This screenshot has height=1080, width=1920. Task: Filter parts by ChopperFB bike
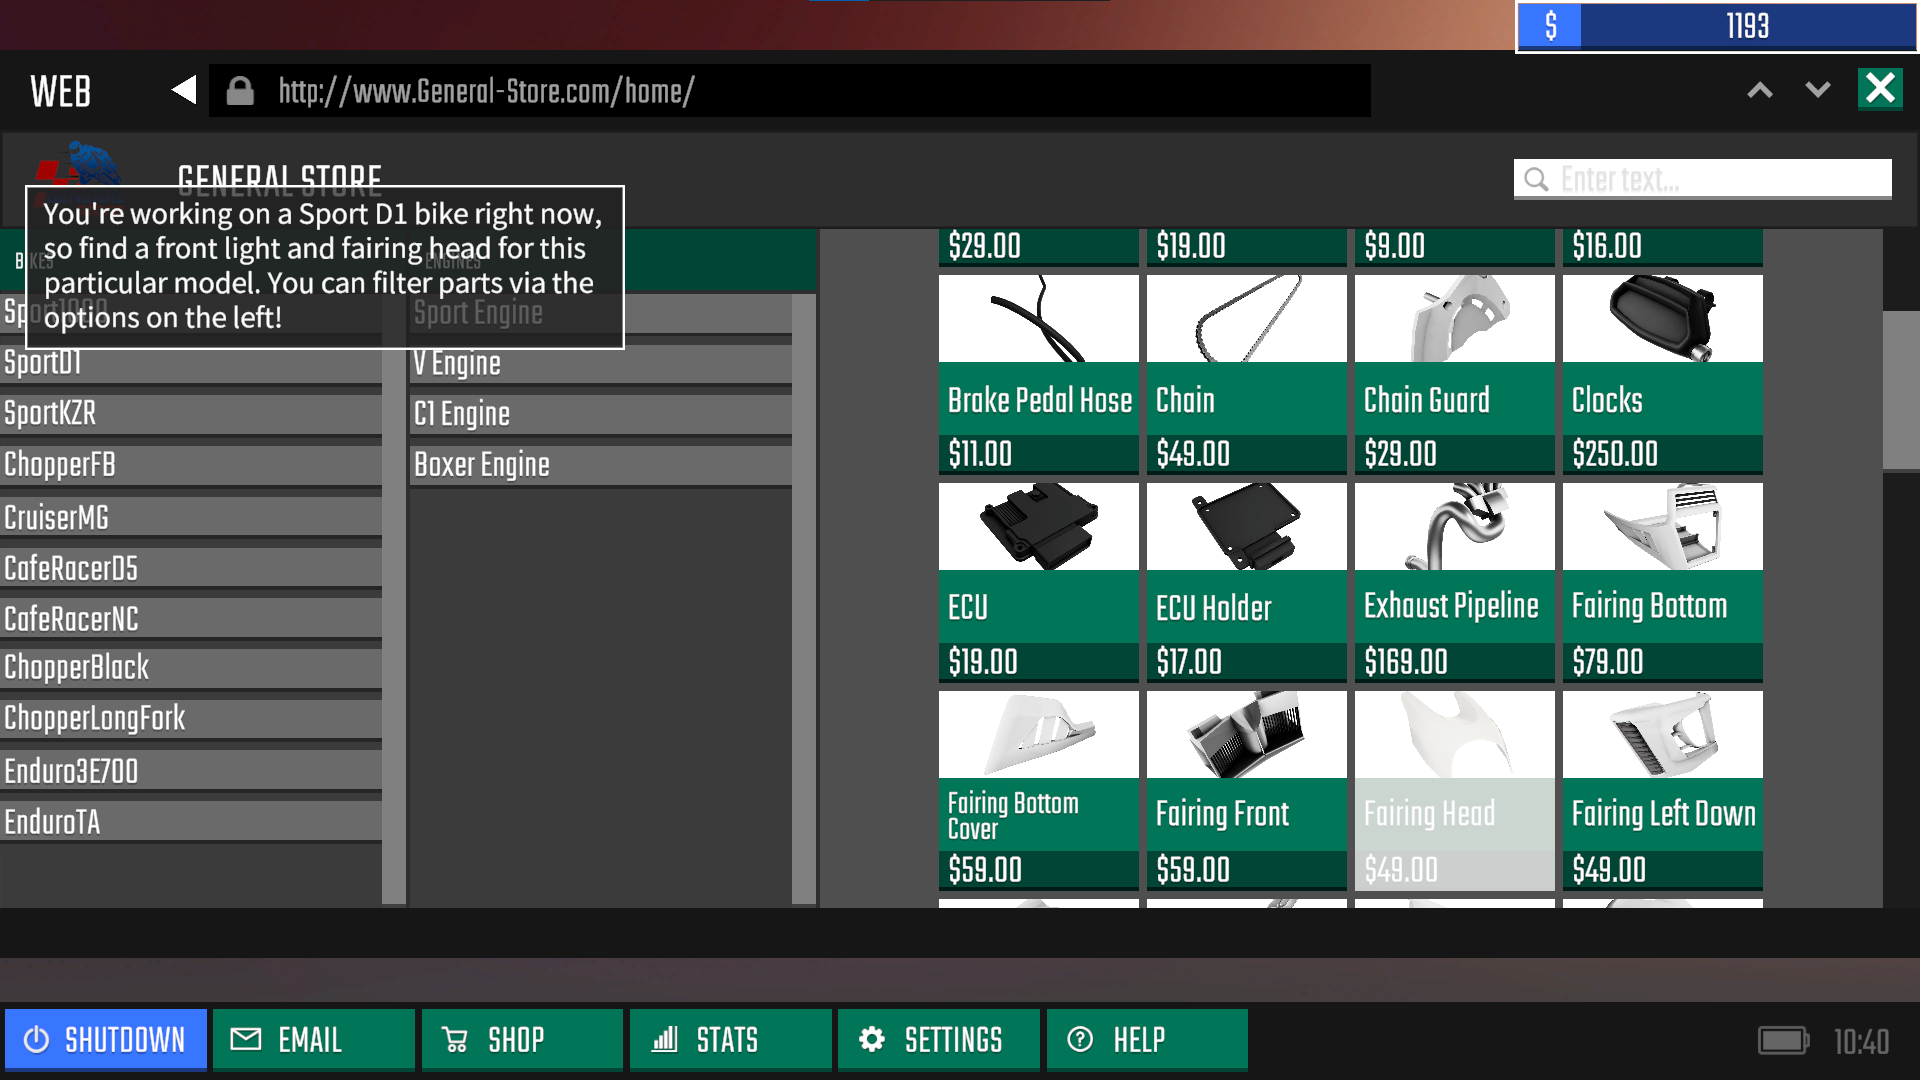(x=190, y=464)
